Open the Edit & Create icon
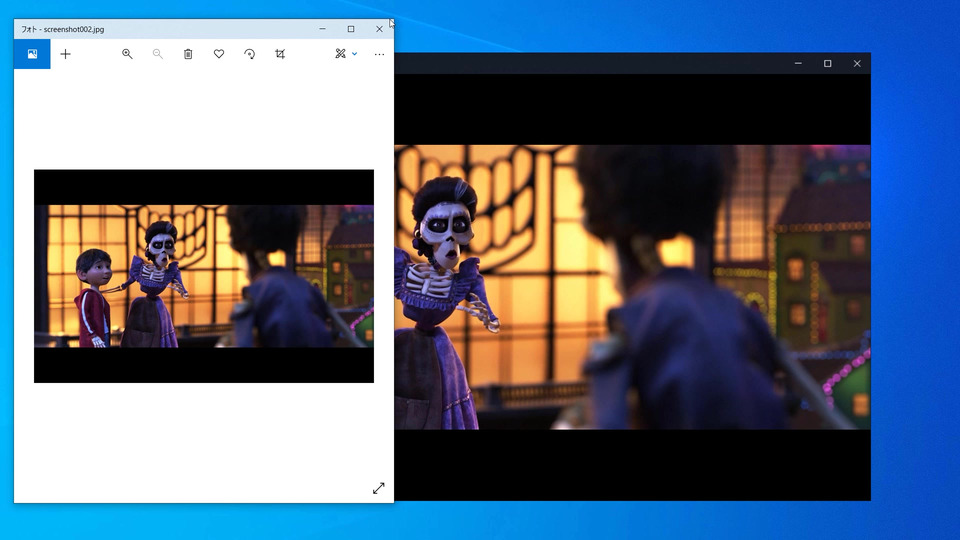This screenshot has height=540, width=960. (340, 54)
